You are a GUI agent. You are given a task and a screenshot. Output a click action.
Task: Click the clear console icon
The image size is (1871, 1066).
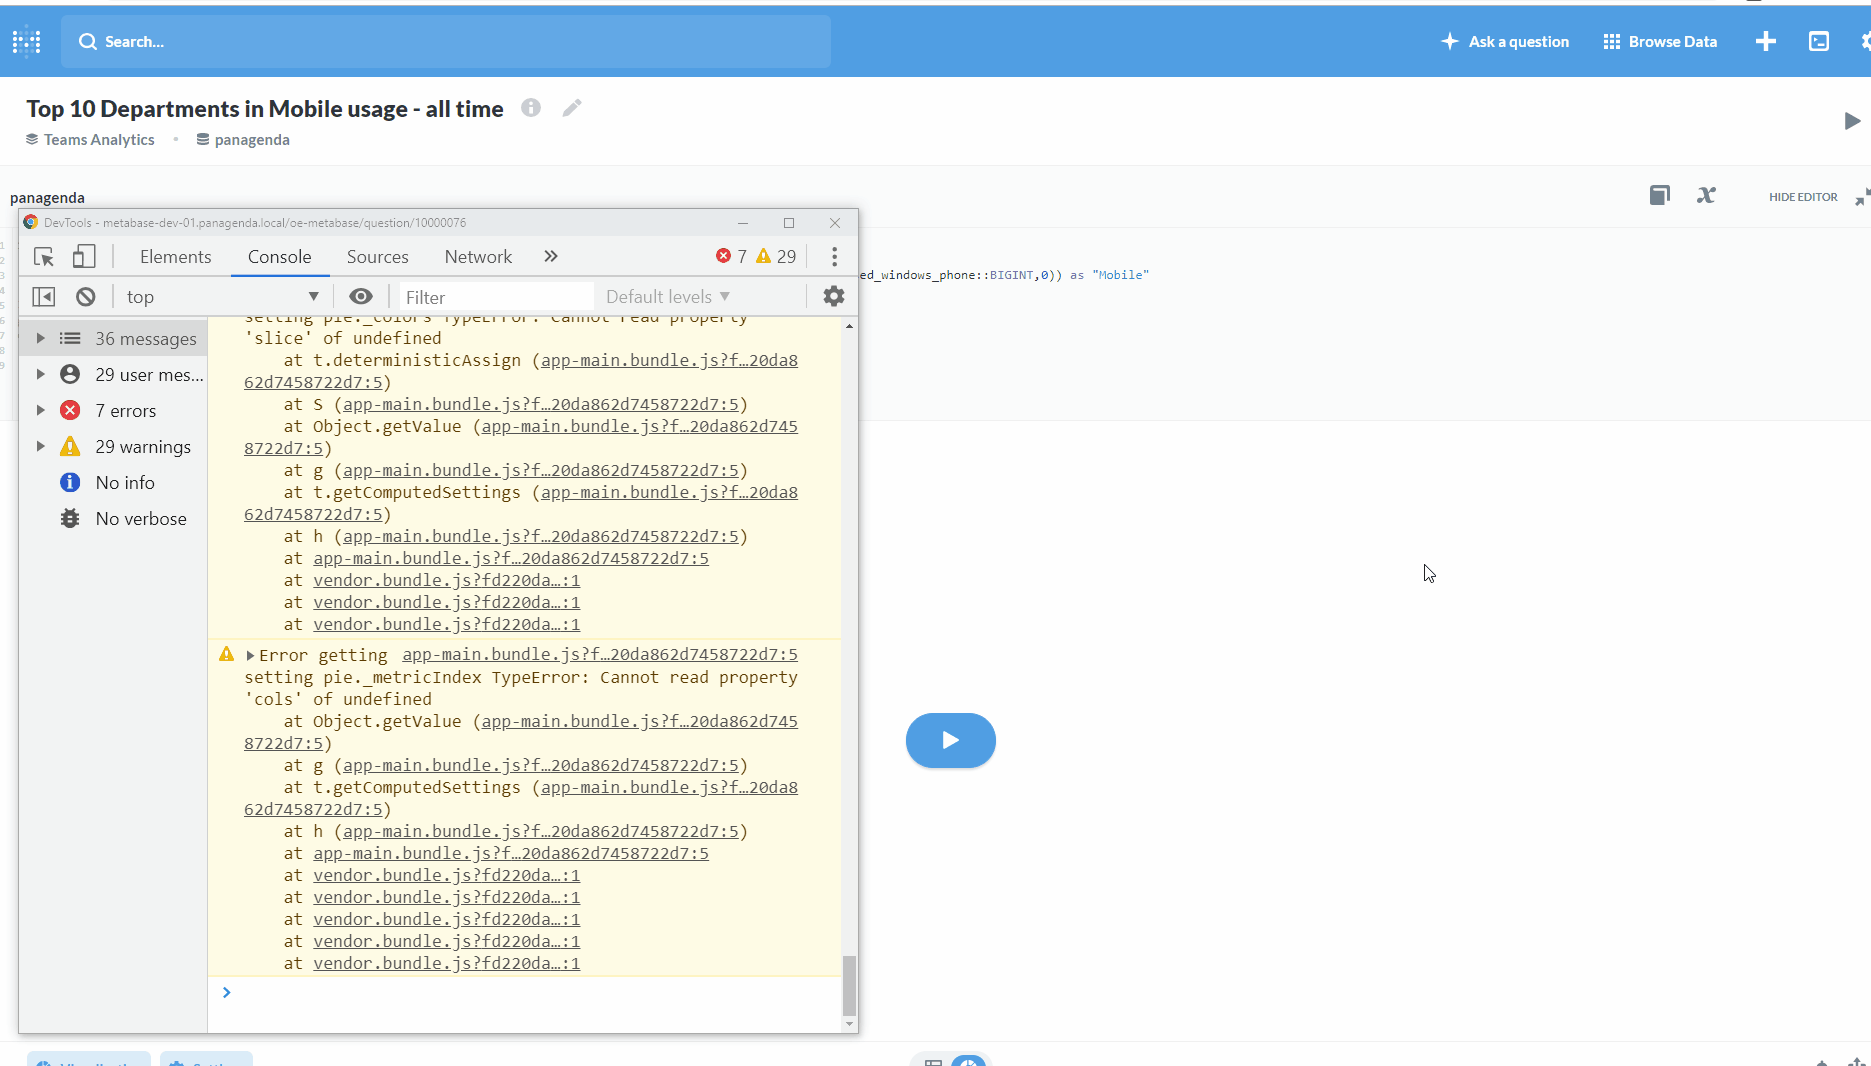pyautogui.click(x=85, y=296)
